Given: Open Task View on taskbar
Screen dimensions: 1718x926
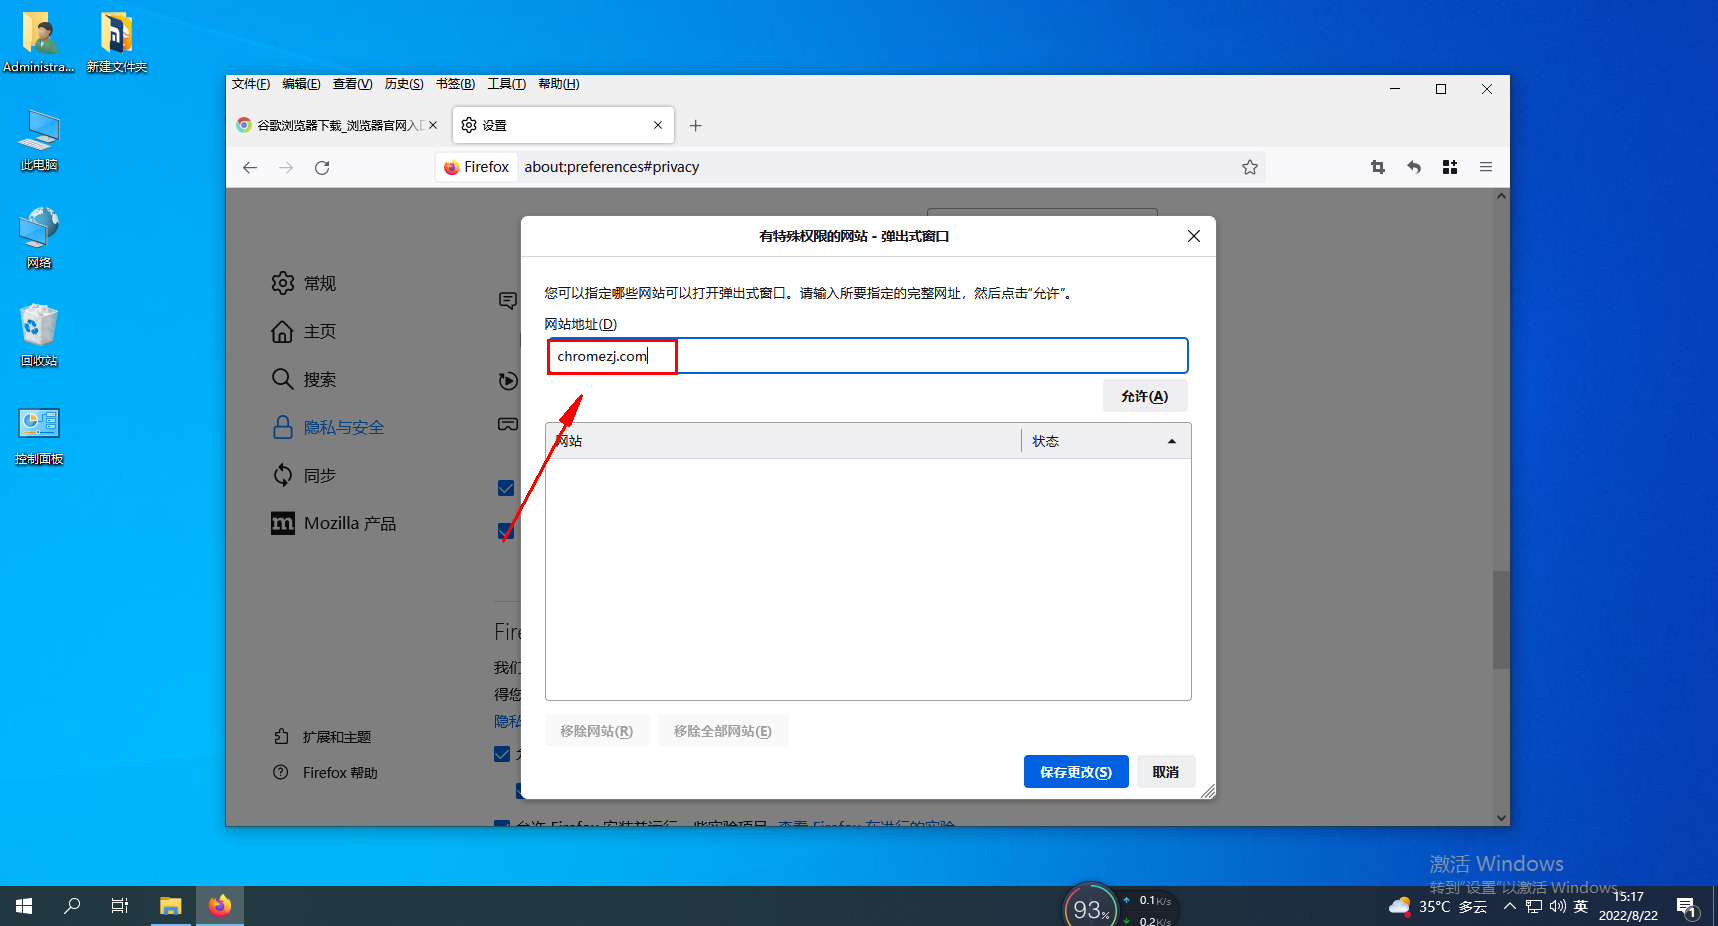Looking at the screenshot, I should (120, 906).
